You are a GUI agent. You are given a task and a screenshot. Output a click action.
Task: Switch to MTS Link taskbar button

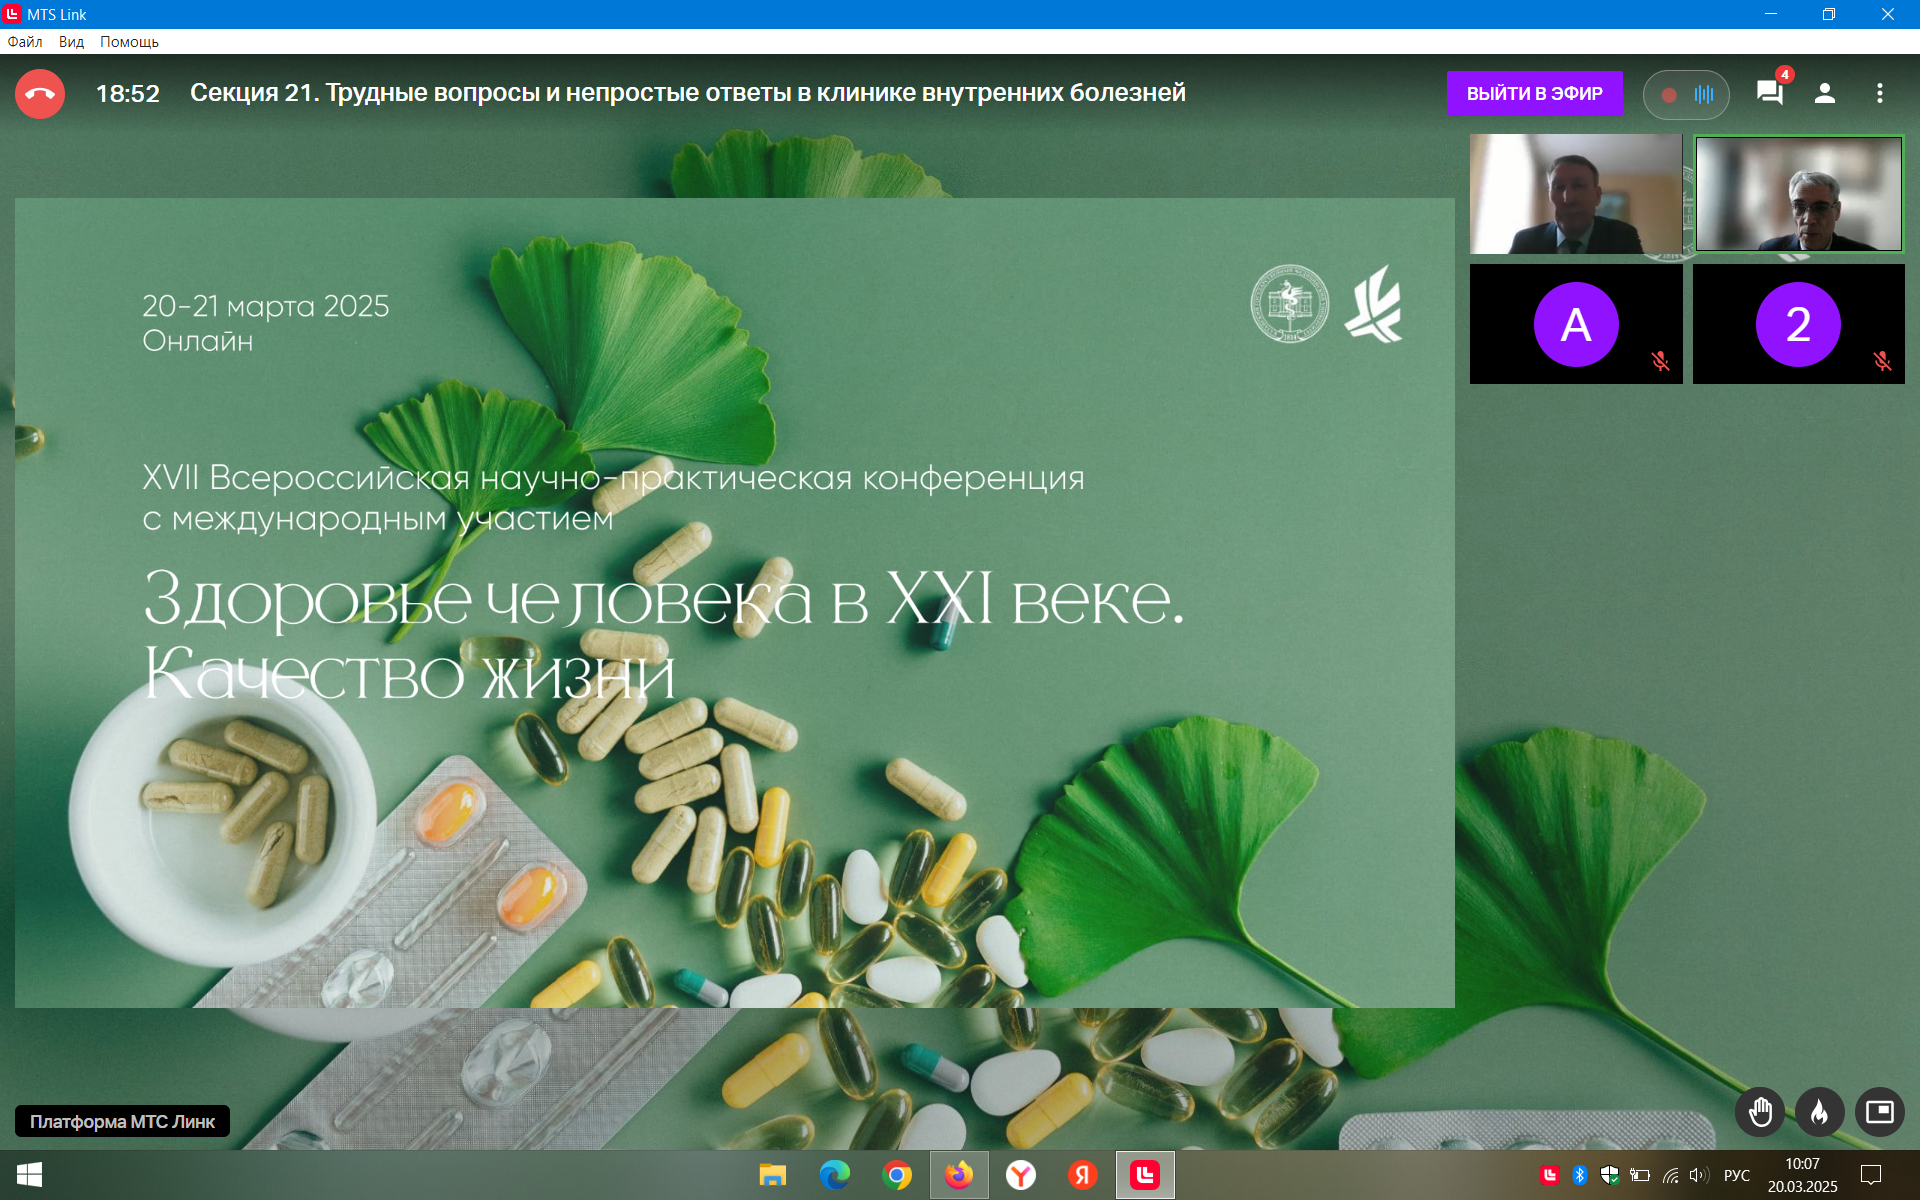[1145, 1175]
